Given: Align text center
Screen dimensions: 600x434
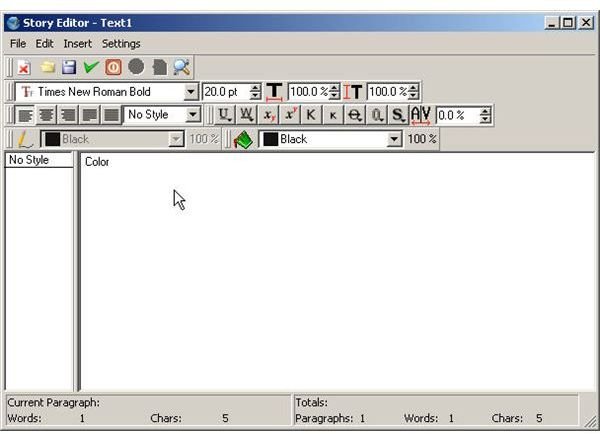Looking at the screenshot, I should pos(46,115).
